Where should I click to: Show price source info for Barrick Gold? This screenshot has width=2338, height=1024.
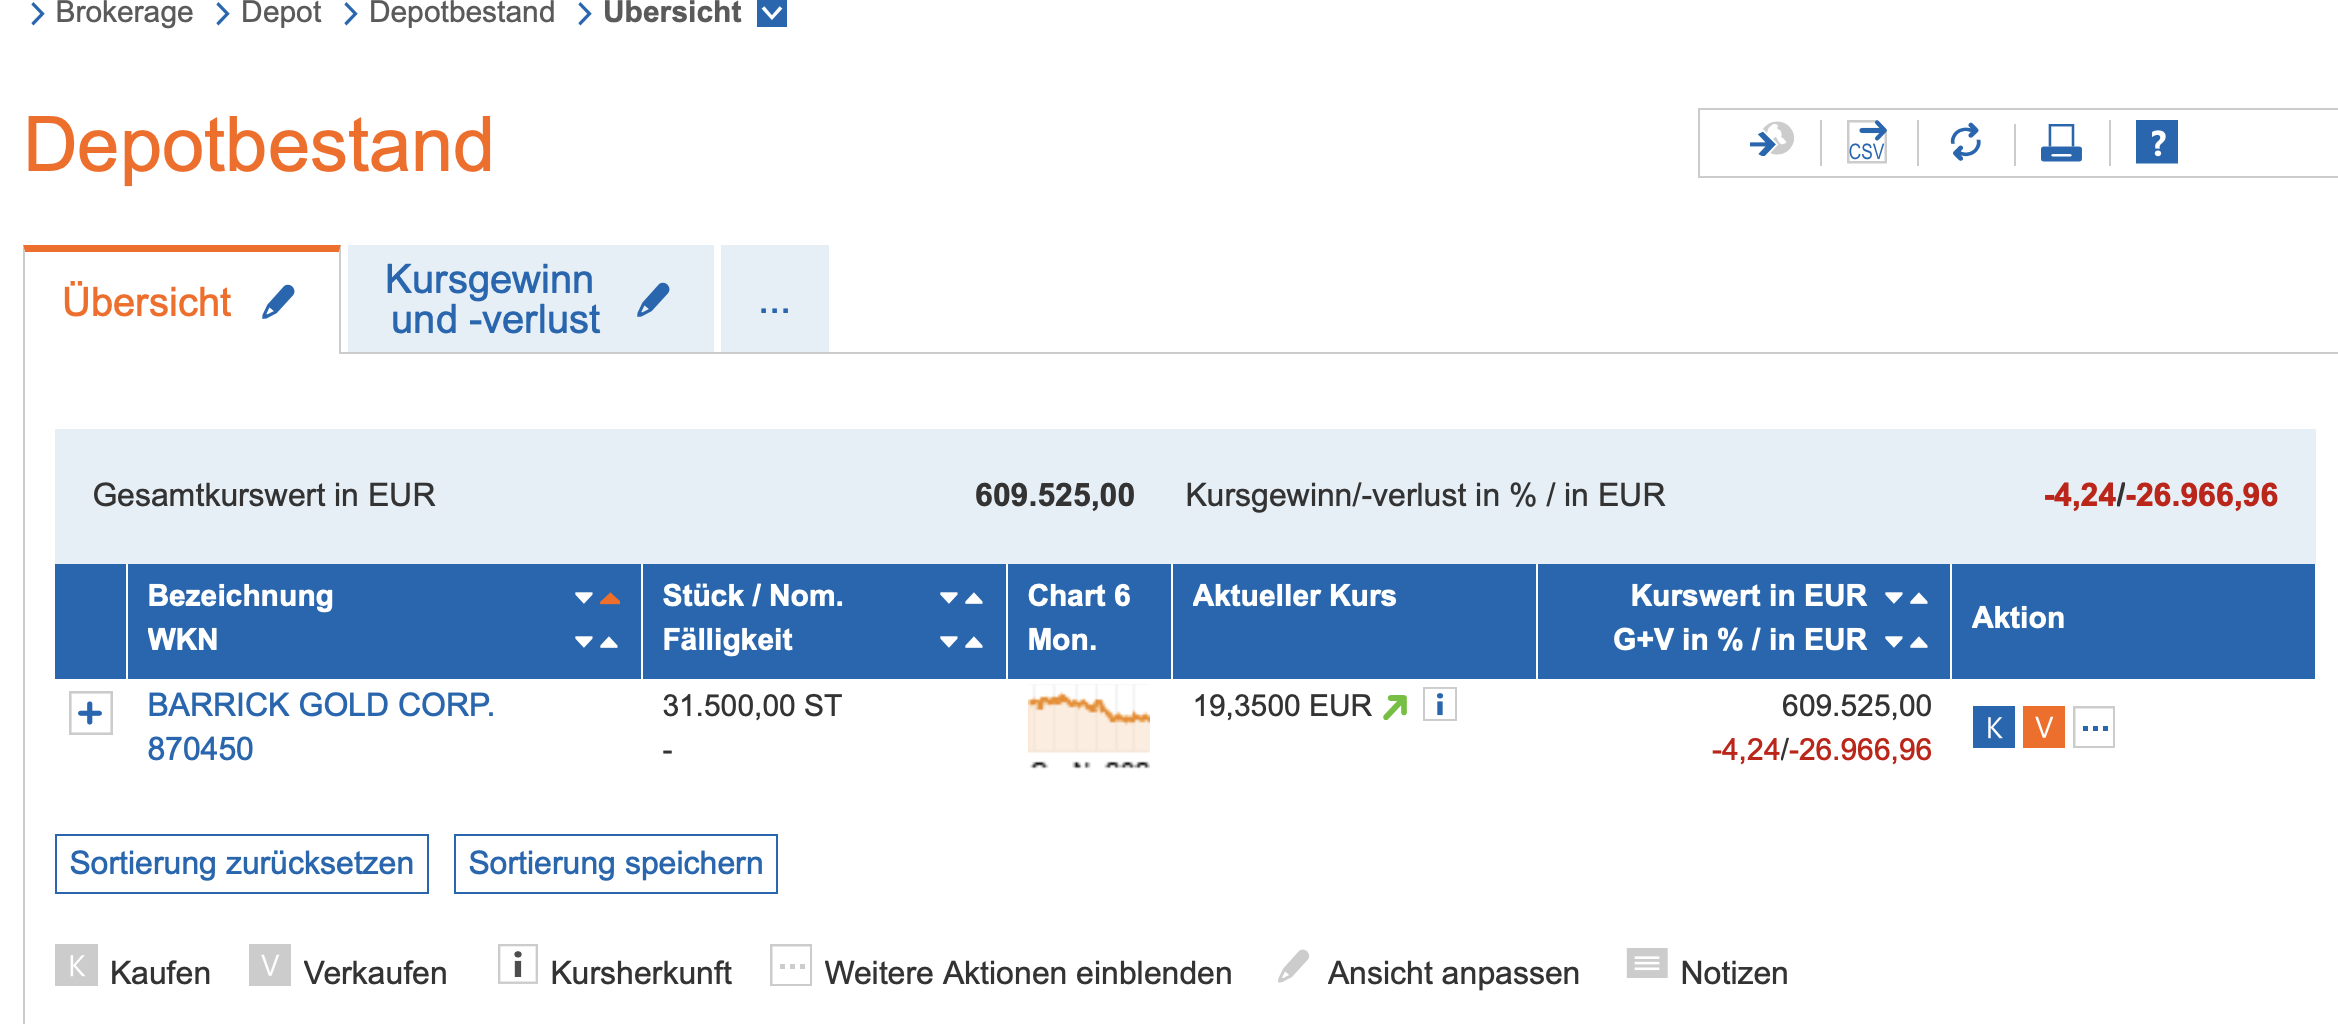1439,705
